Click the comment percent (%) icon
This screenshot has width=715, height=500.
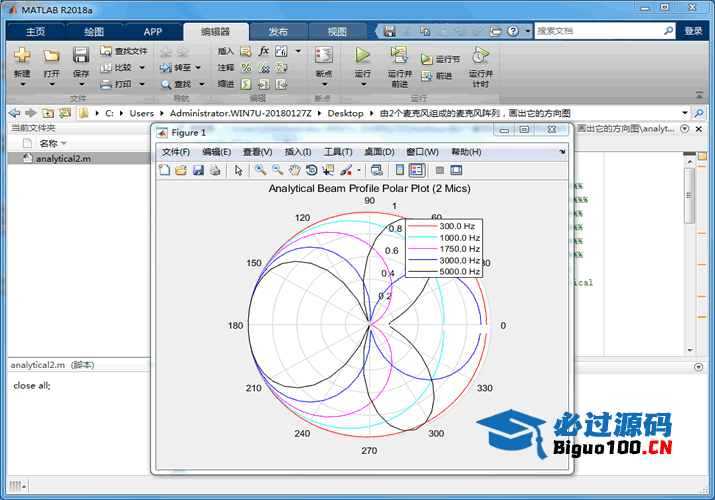pos(246,68)
